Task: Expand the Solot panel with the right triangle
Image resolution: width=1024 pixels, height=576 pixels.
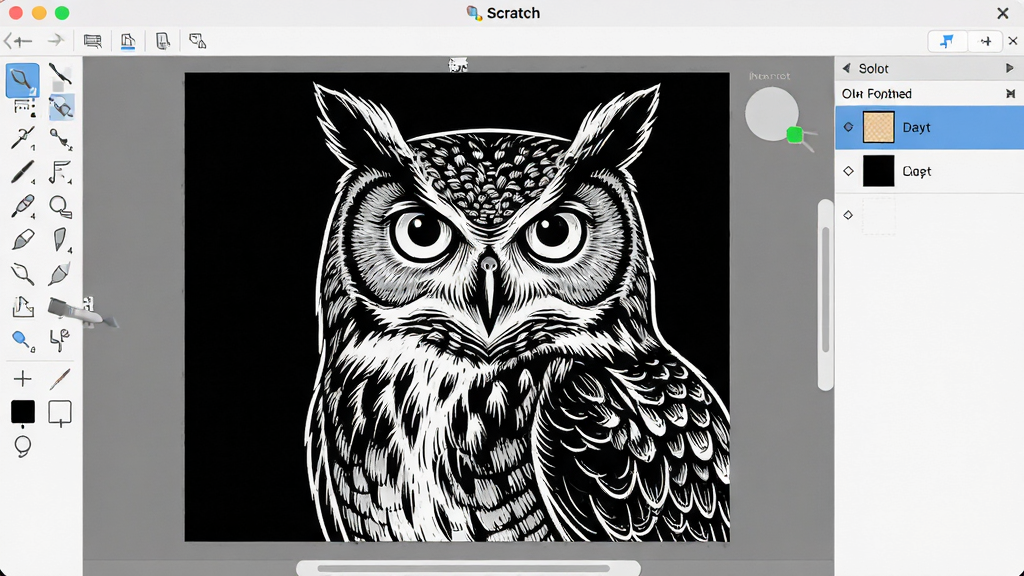Action: point(1010,68)
